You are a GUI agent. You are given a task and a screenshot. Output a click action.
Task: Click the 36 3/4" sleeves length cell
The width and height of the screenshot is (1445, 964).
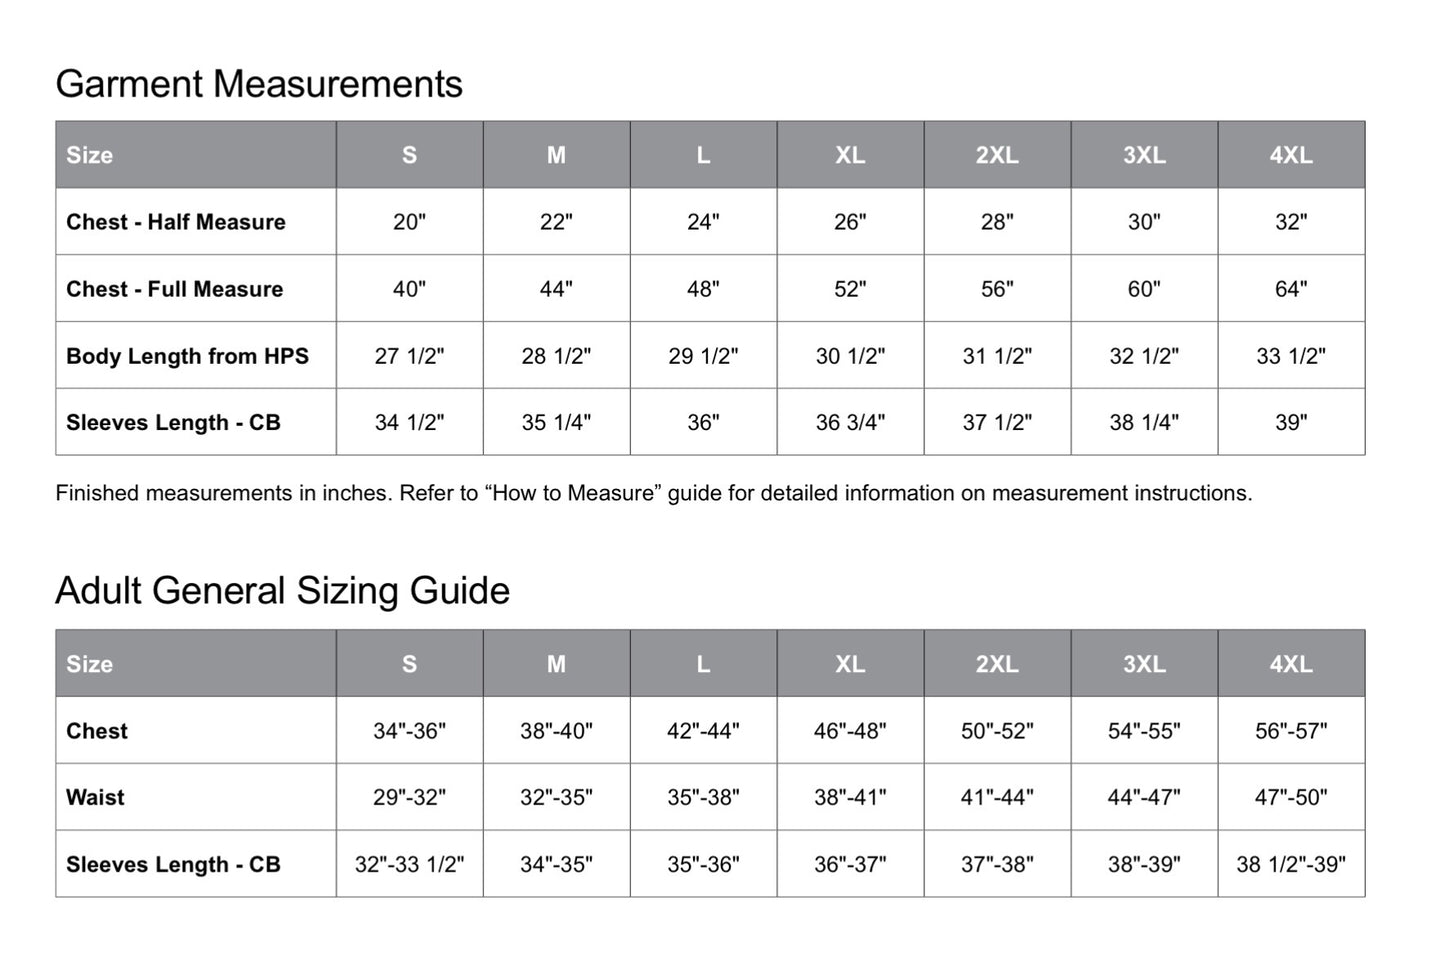tap(850, 423)
